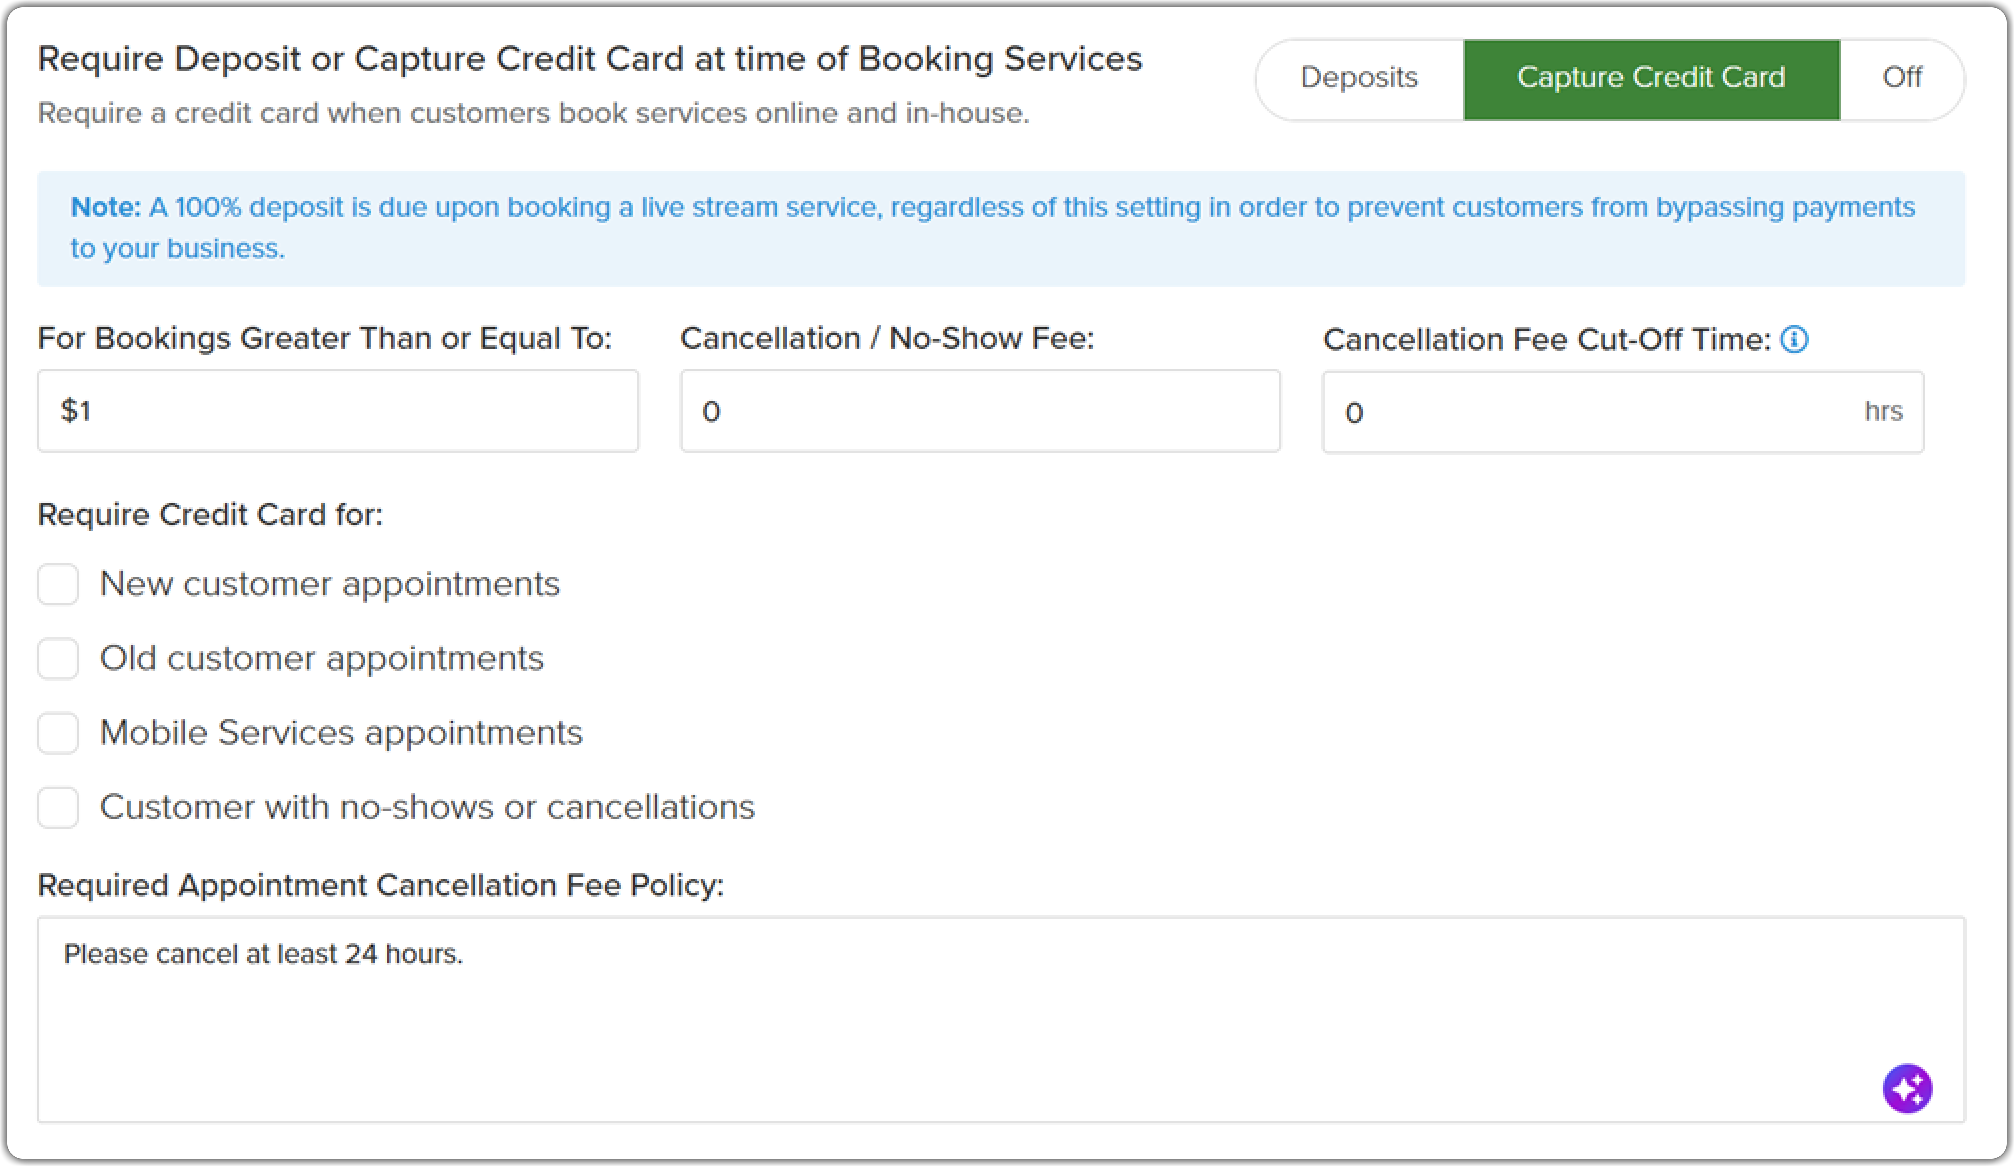Click the purple AI sparkle icon

(1907, 1088)
